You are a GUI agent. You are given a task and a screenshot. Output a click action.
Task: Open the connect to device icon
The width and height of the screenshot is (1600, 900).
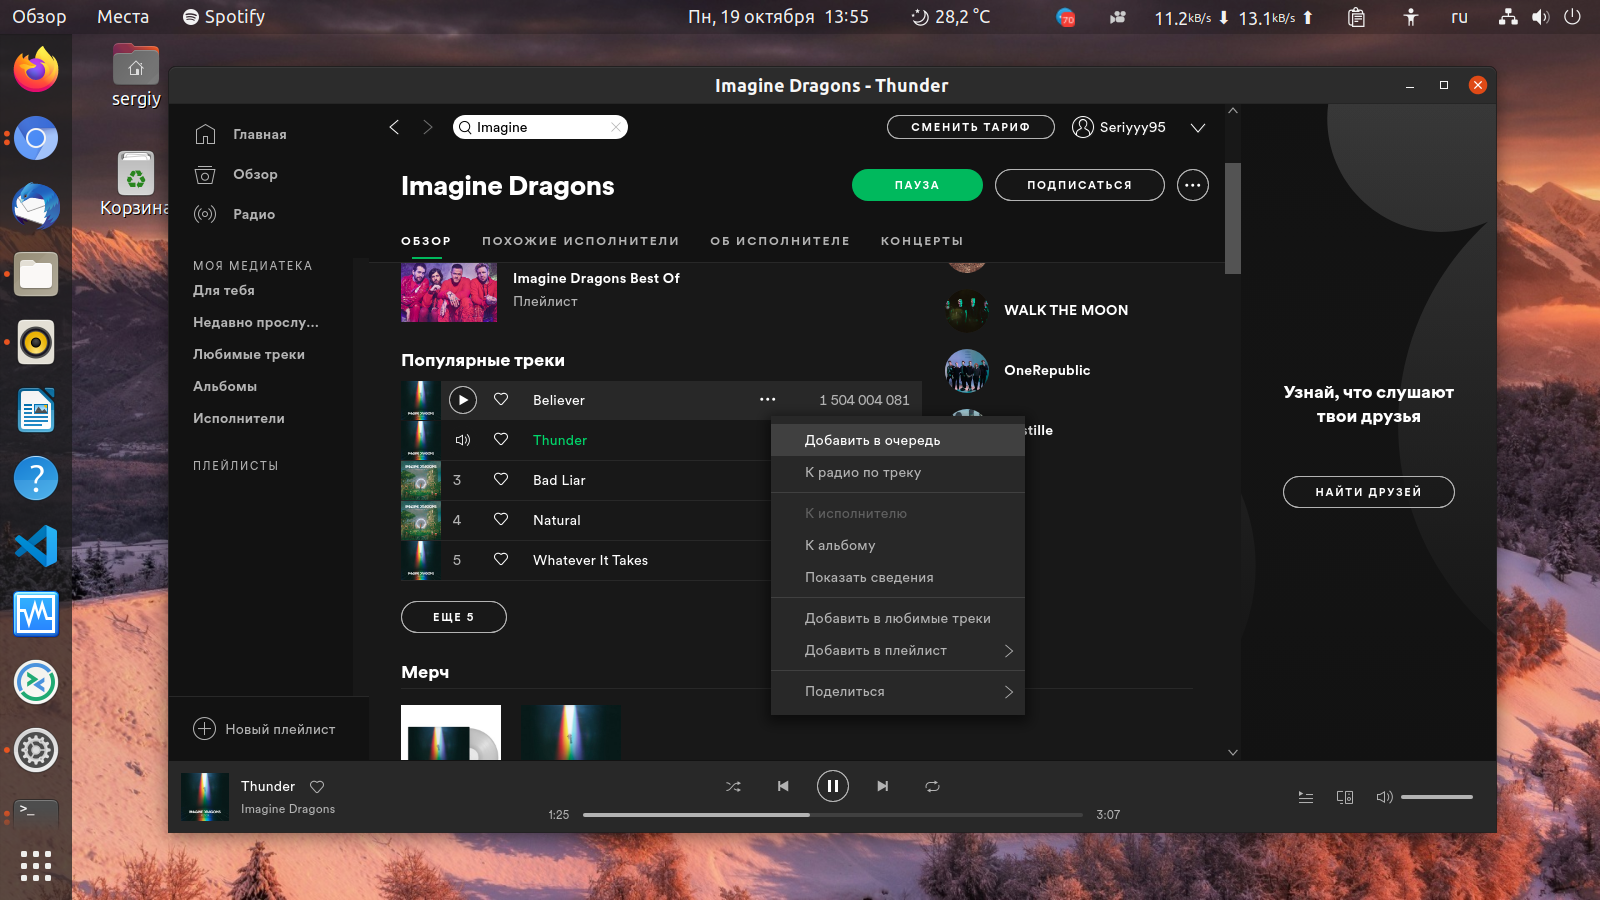tap(1345, 797)
